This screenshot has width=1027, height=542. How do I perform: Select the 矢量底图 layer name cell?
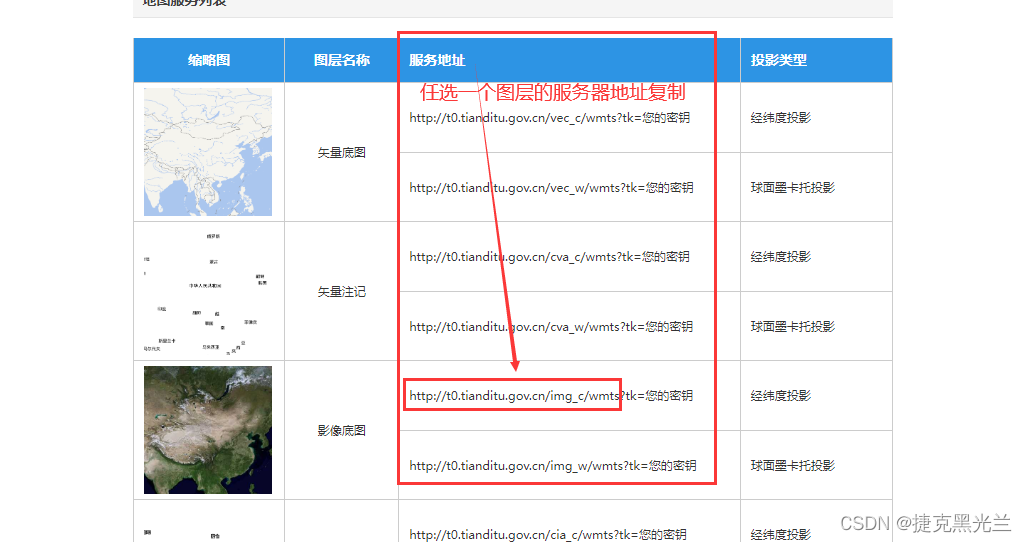(x=341, y=153)
